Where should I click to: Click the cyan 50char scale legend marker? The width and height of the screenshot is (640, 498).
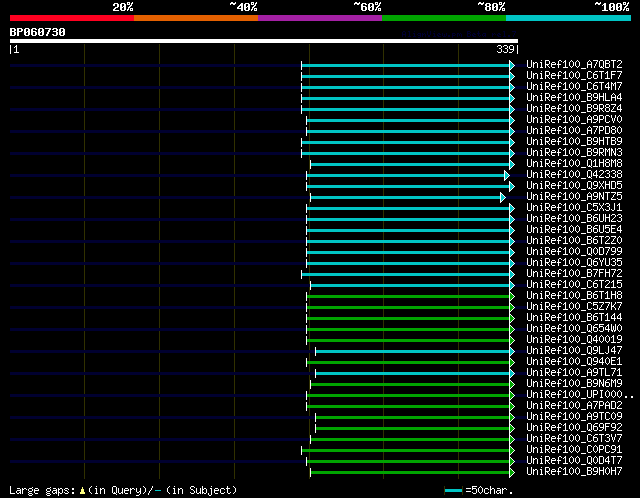[x=453, y=491]
